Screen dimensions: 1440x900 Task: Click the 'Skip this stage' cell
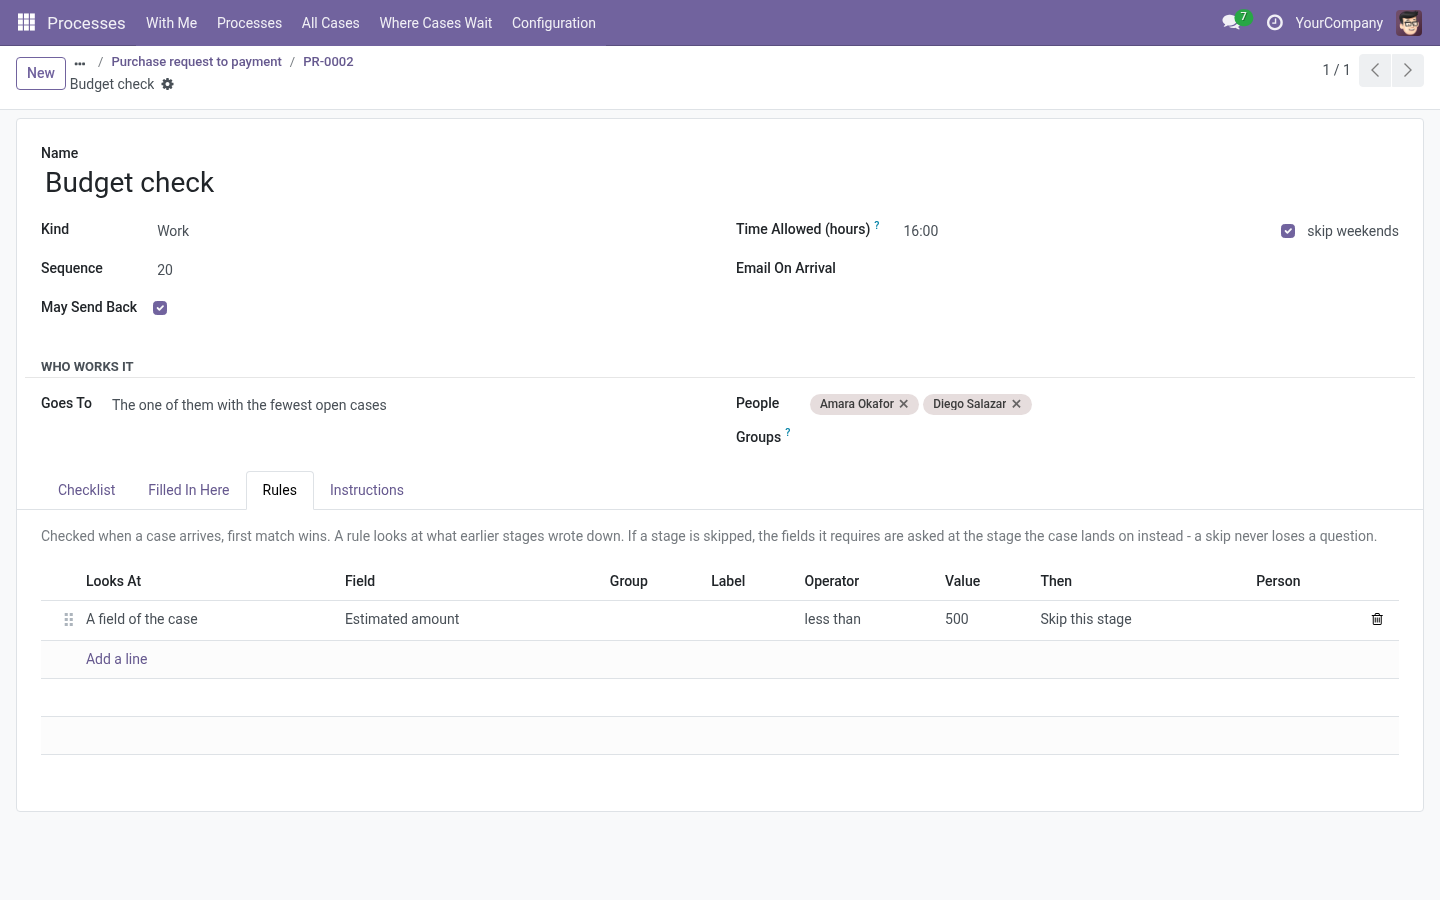[1140, 620]
